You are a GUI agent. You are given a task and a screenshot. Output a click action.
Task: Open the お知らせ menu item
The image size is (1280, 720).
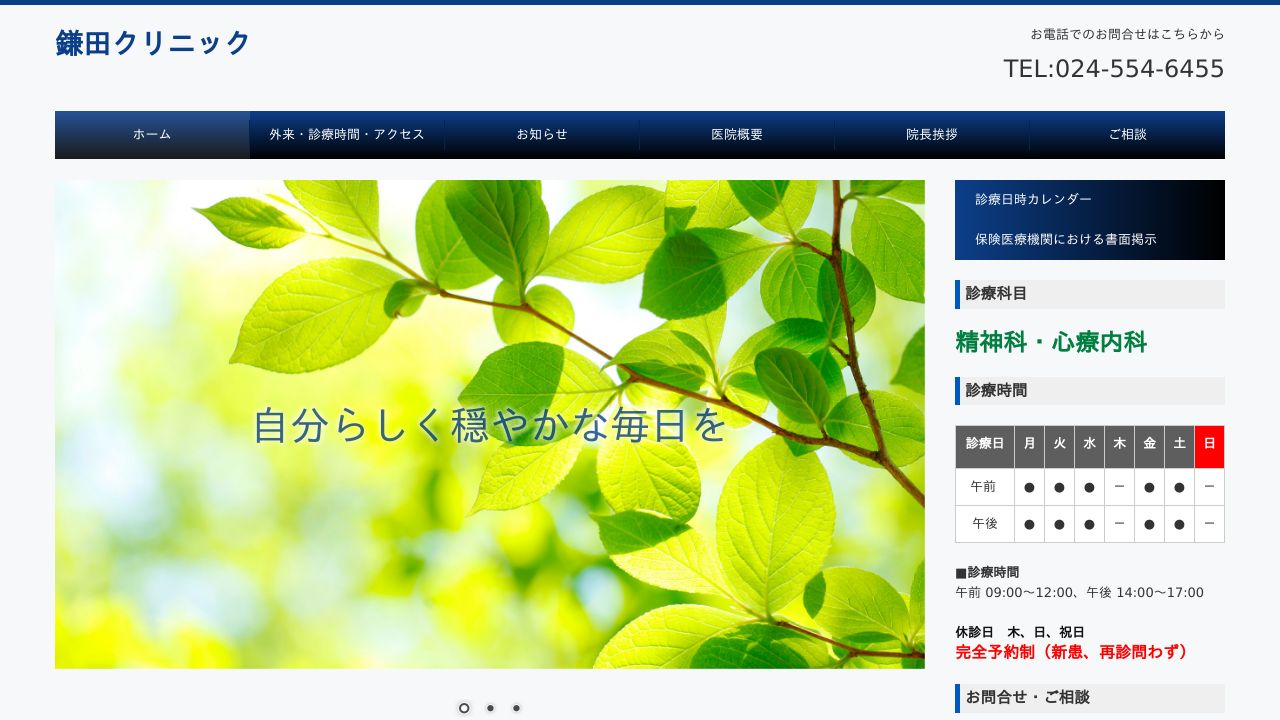click(x=540, y=134)
